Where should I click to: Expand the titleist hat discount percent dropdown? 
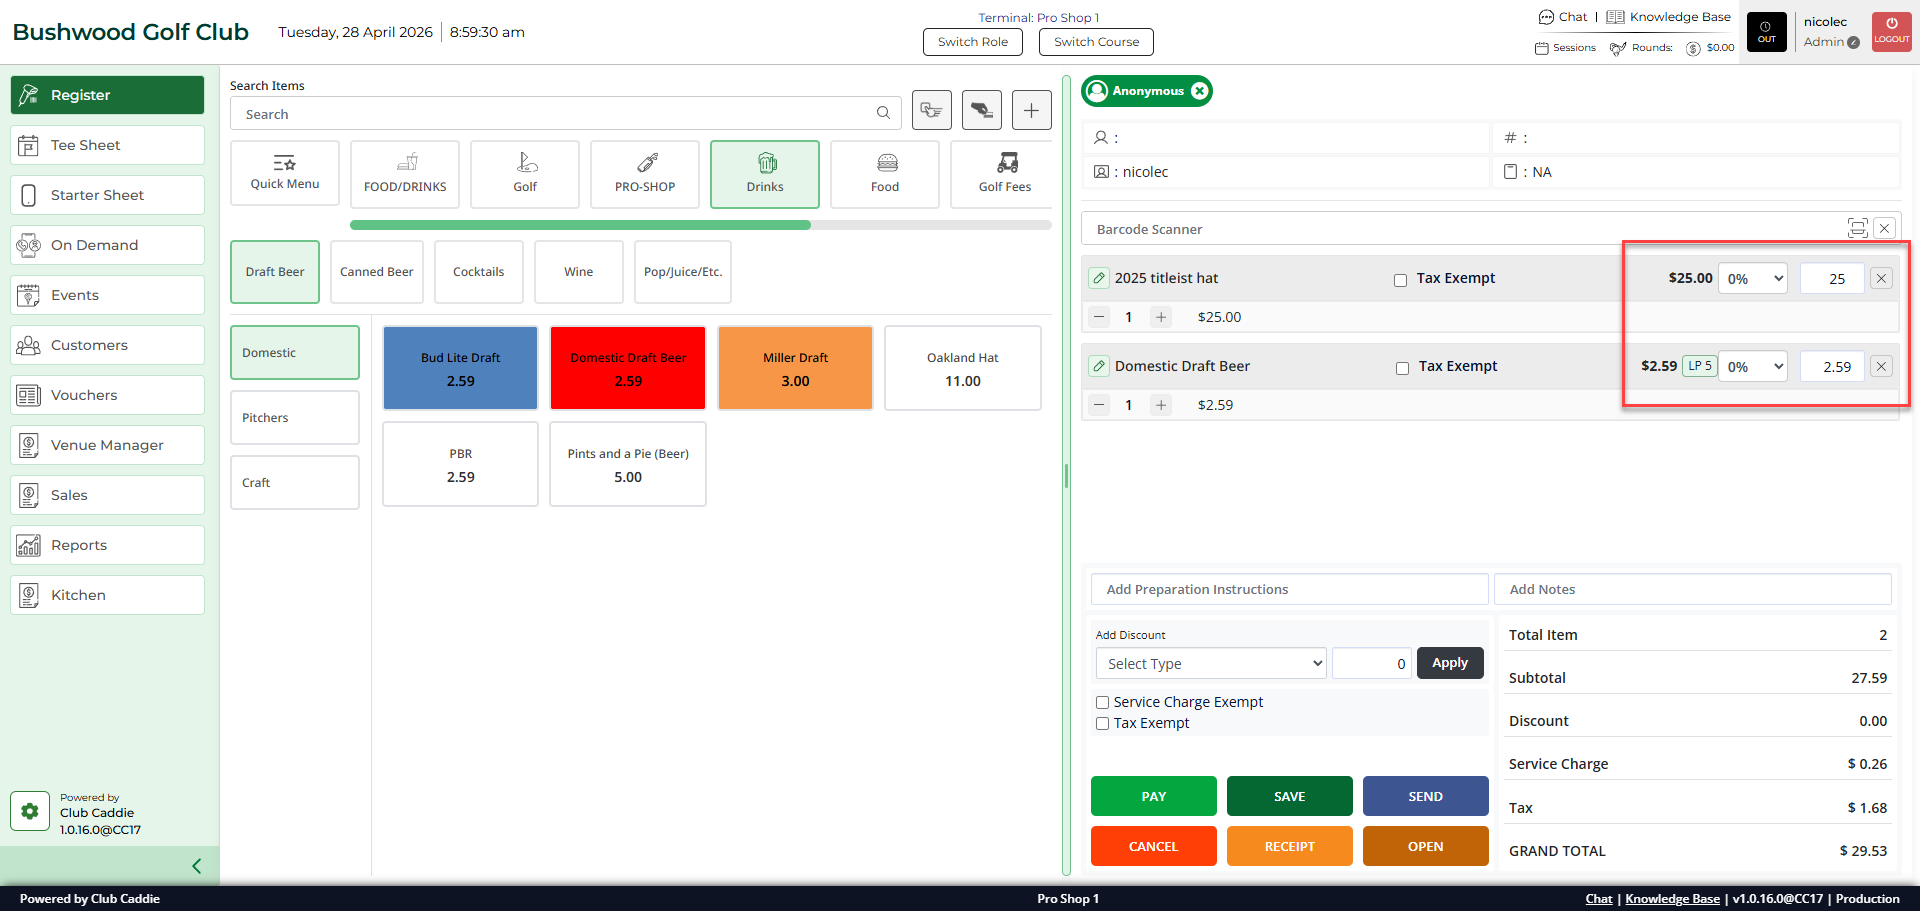pyautogui.click(x=1753, y=279)
